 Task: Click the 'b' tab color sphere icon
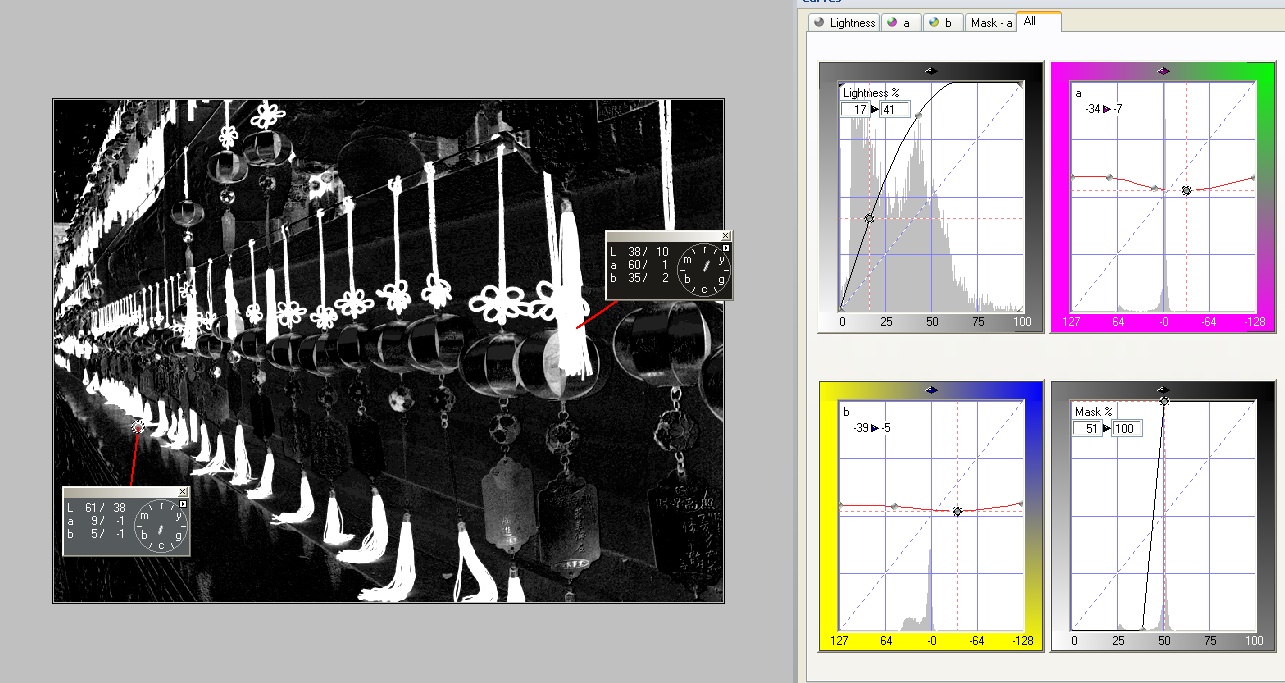tap(933, 23)
